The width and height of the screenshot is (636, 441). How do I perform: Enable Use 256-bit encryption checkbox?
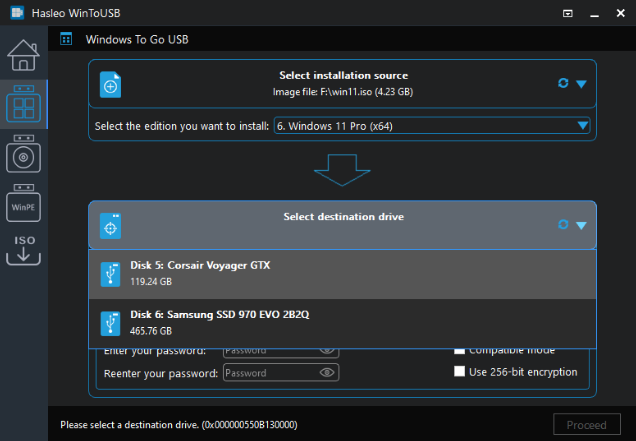click(460, 372)
